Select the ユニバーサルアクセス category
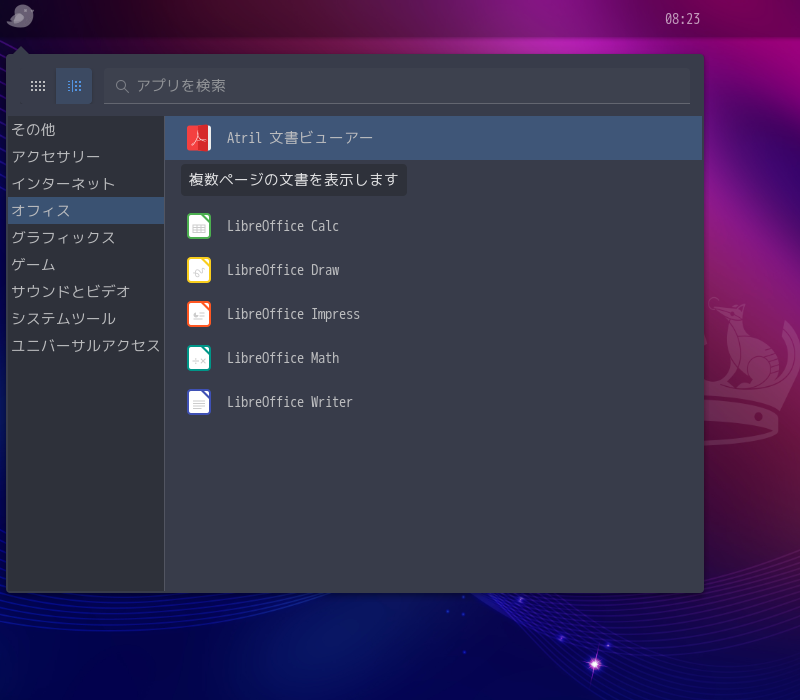 [x=86, y=346]
